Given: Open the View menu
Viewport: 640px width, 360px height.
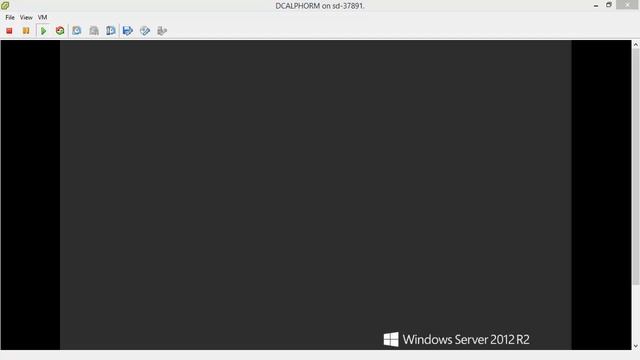Looking at the screenshot, I should [26, 18].
